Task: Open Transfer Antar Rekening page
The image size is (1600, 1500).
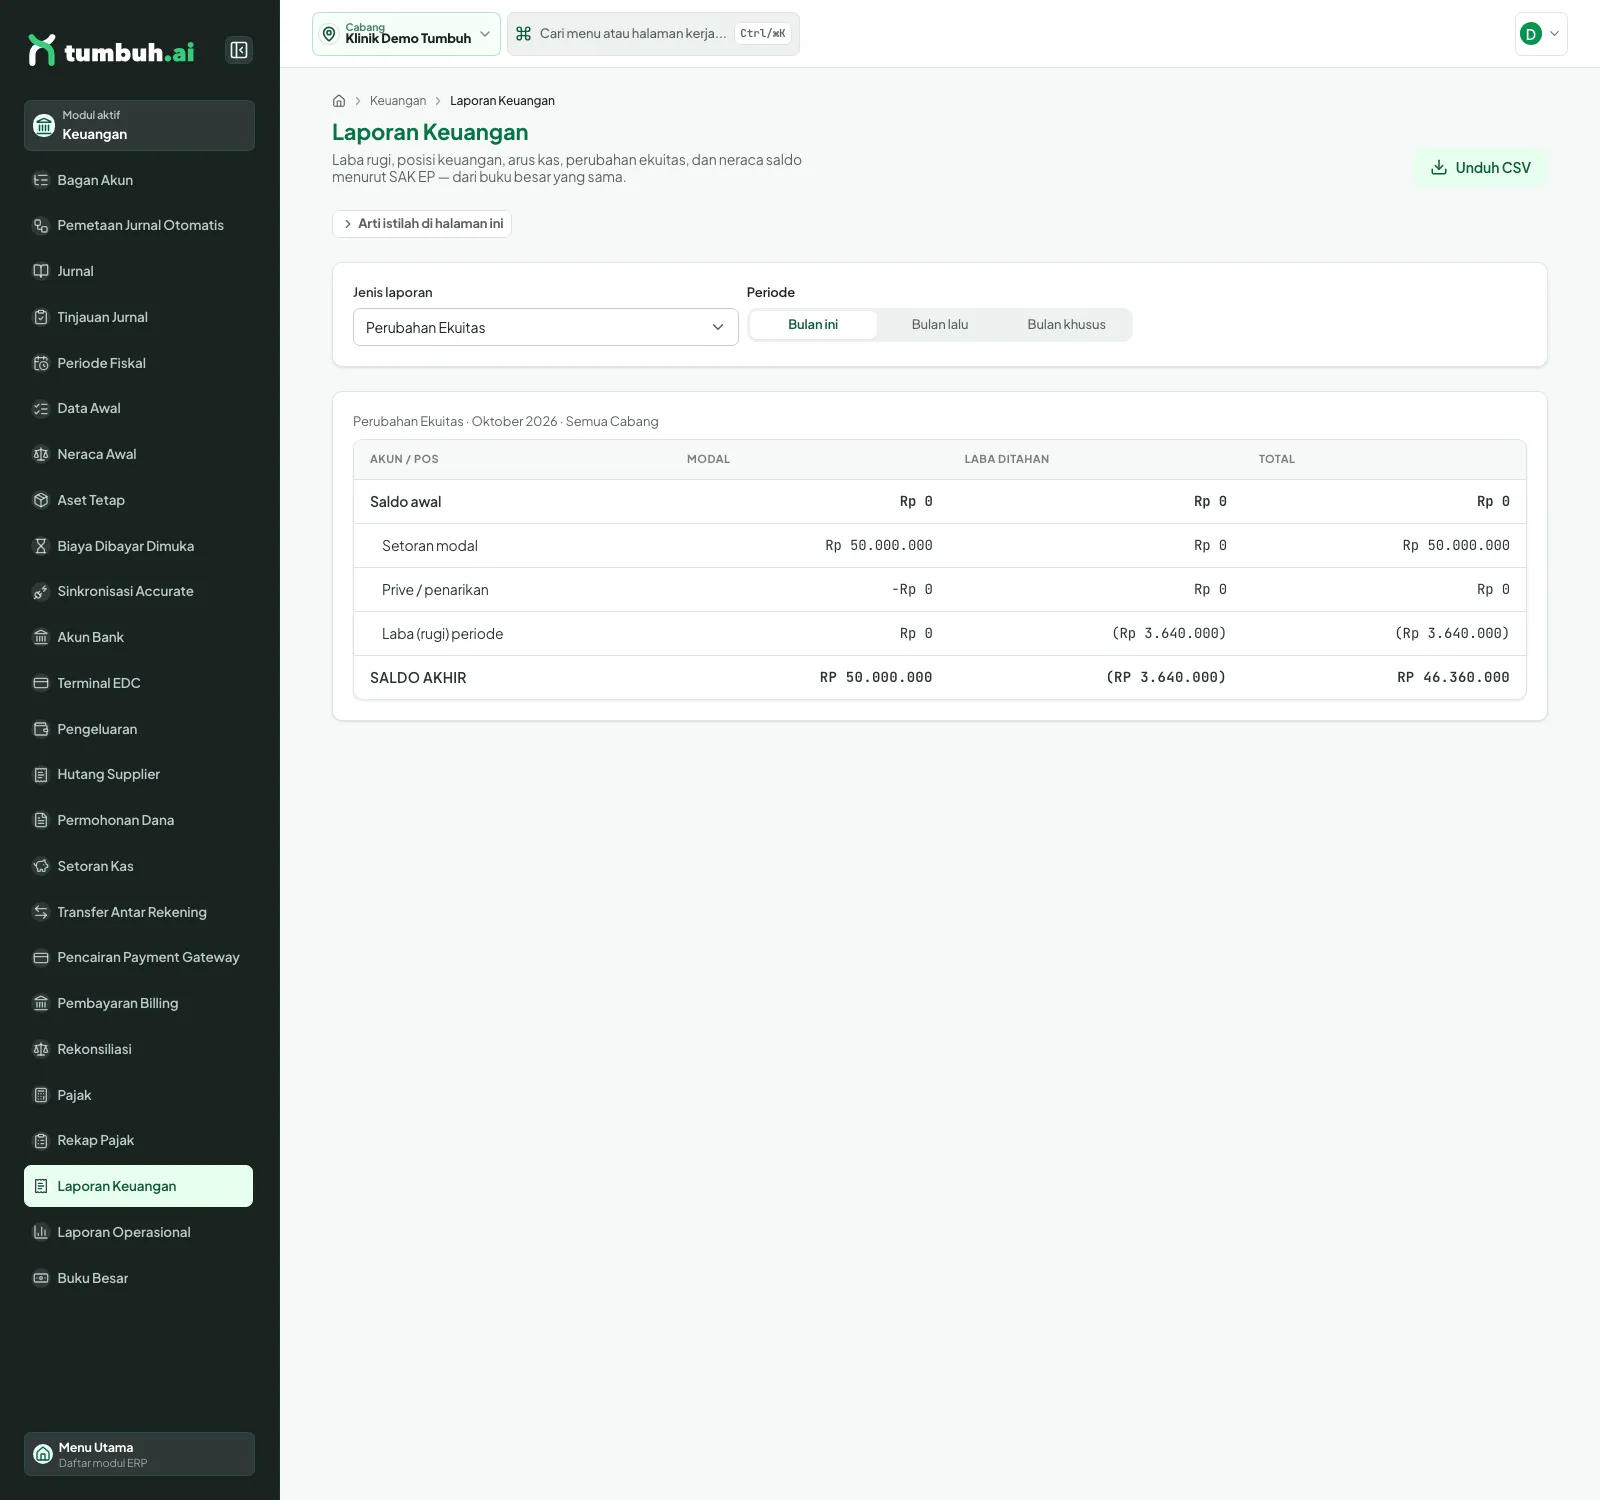Action: coord(139,912)
